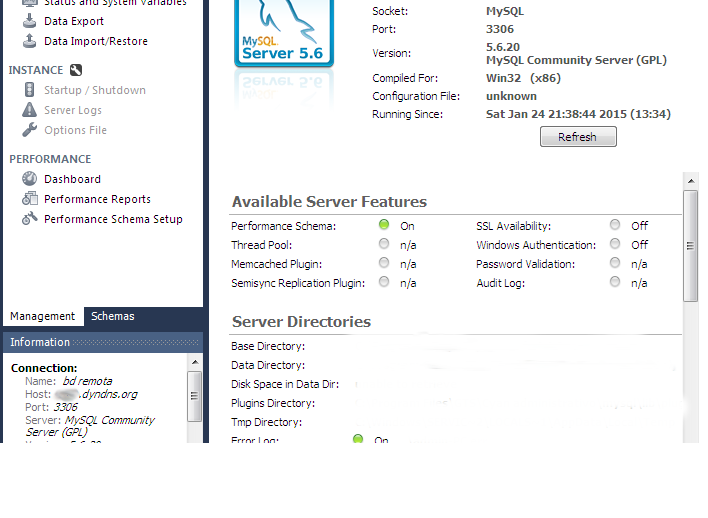Open Performance Schema Setup

[113, 219]
